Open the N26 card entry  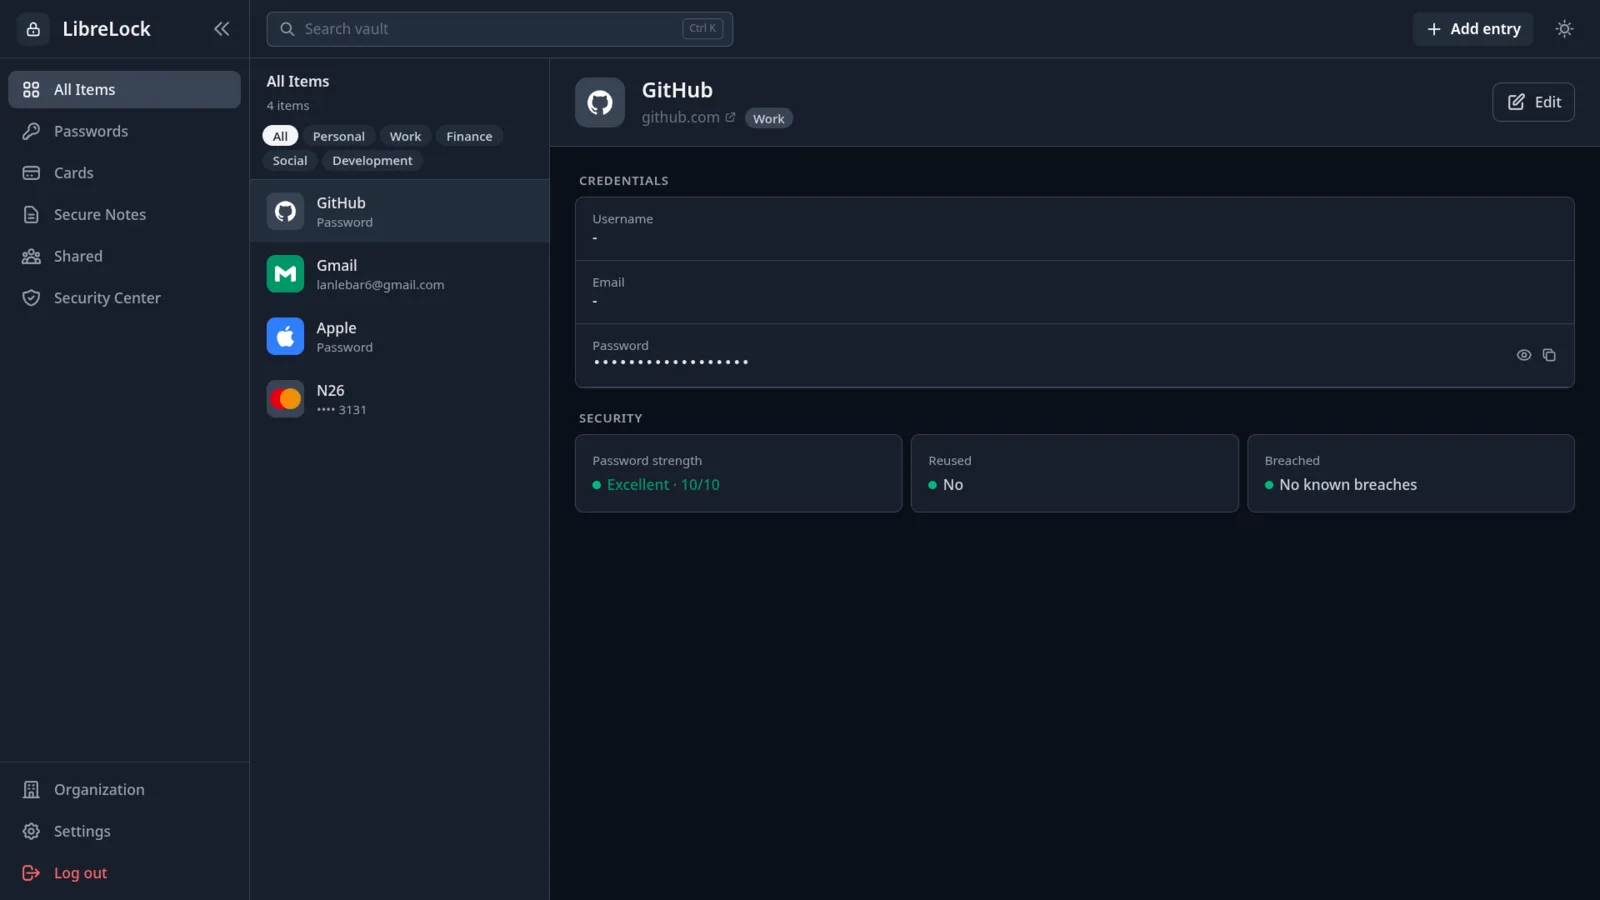[x=399, y=399]
